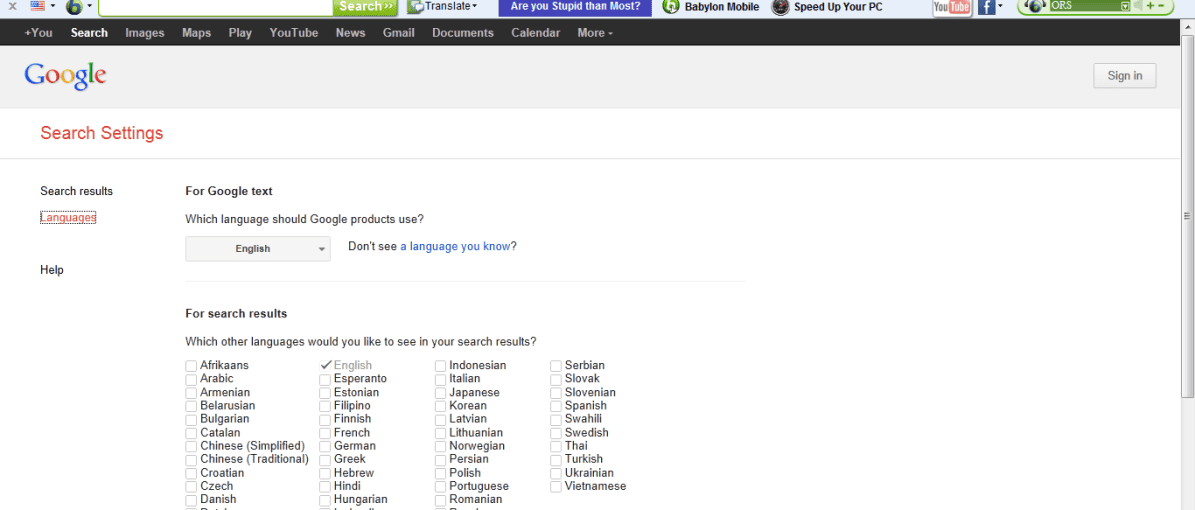This screenshot has width=1195, height=510.
Task: Open the ORS radio station dropdown
Action: pos(1125,6)
